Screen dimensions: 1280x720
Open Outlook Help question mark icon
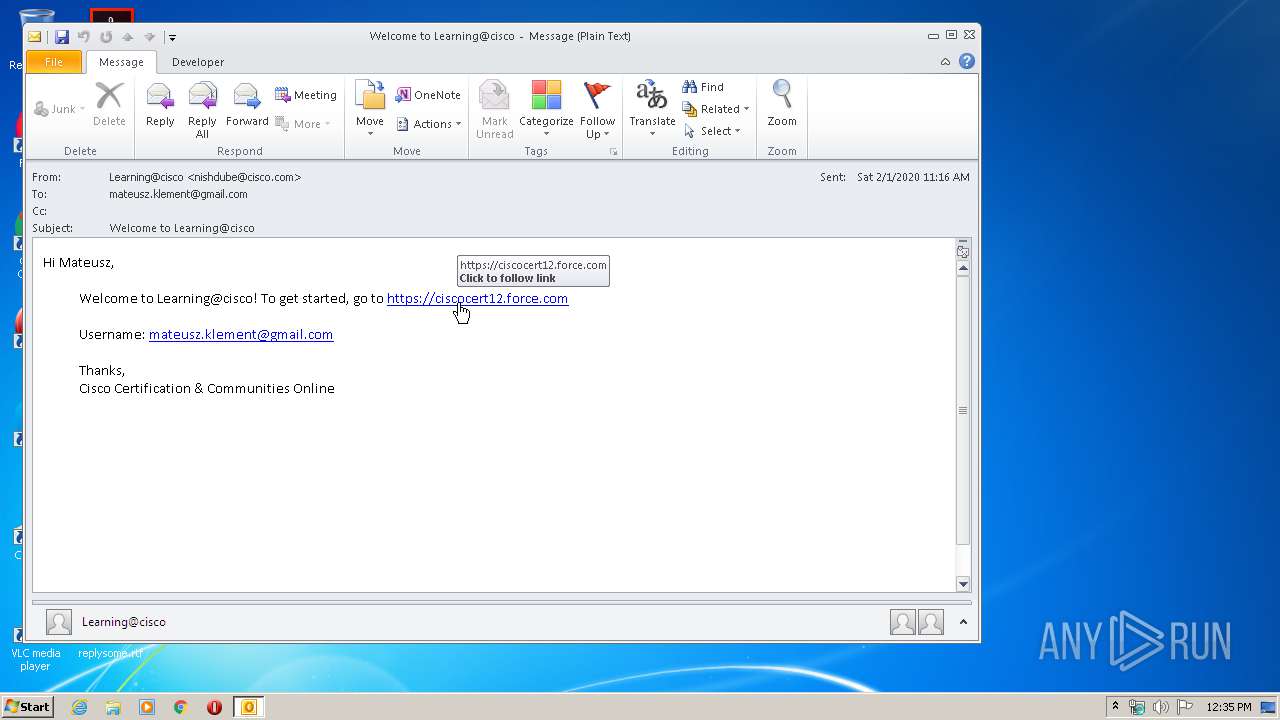967,61
